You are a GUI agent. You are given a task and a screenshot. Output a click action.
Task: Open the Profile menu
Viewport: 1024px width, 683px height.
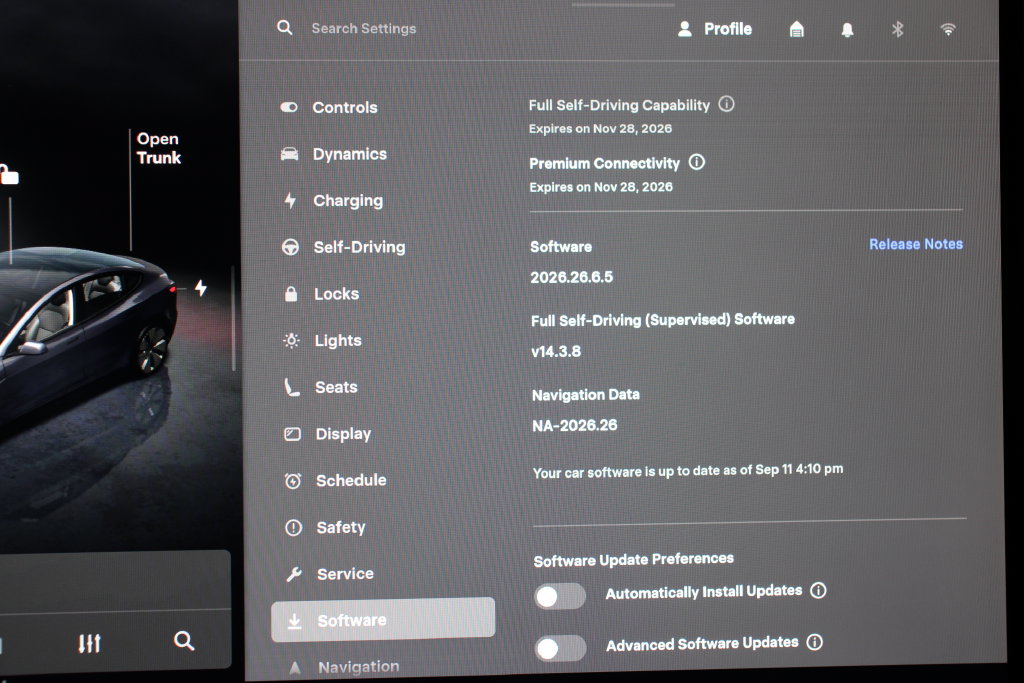point(714,29)
